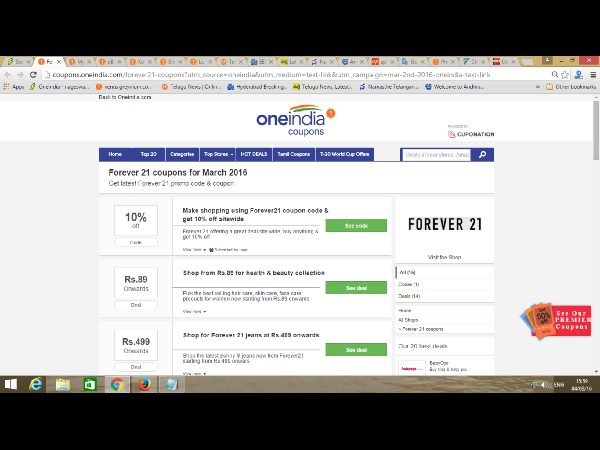Click the store search input field
This screenshot has width=600, height=450.
(x=437, y=155)
